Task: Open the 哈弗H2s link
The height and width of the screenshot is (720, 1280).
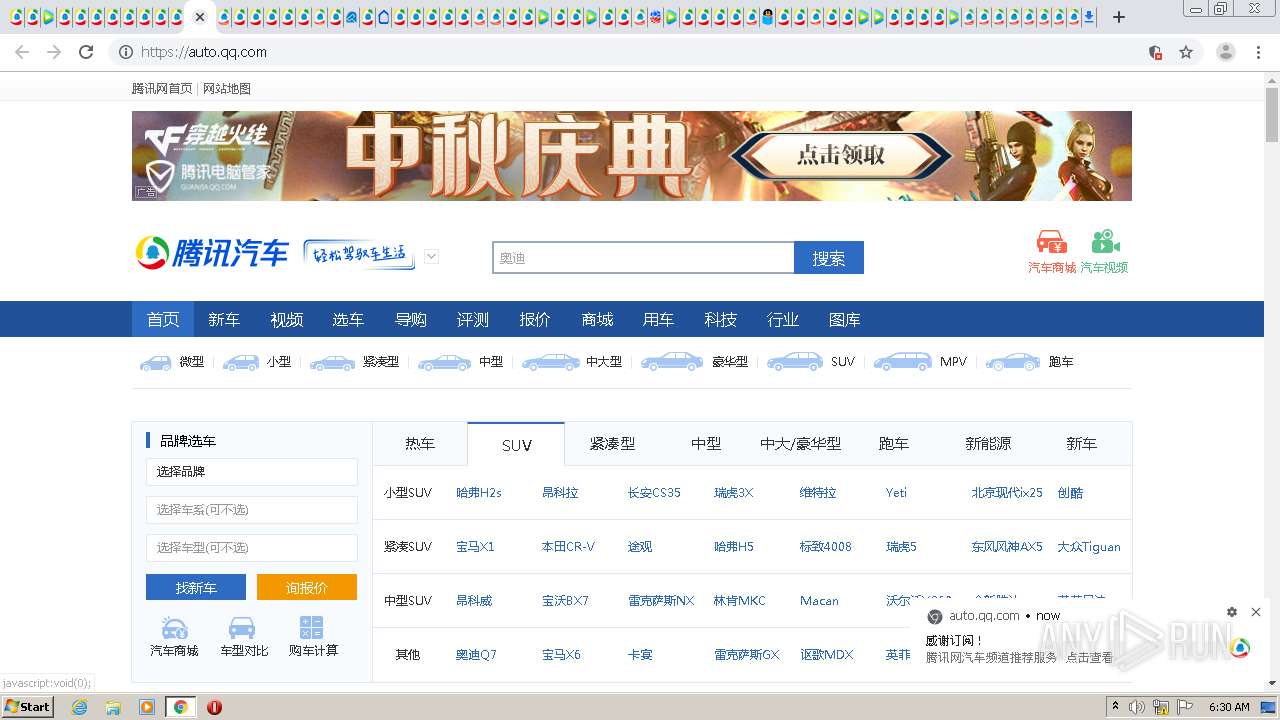Action: [x=479, y=493]
